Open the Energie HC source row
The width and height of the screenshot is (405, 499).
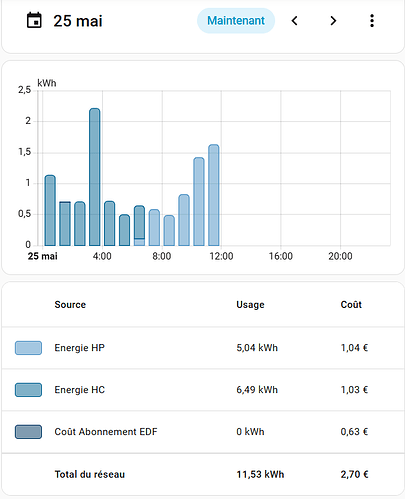pyautogui.click(x=202, y=390)
